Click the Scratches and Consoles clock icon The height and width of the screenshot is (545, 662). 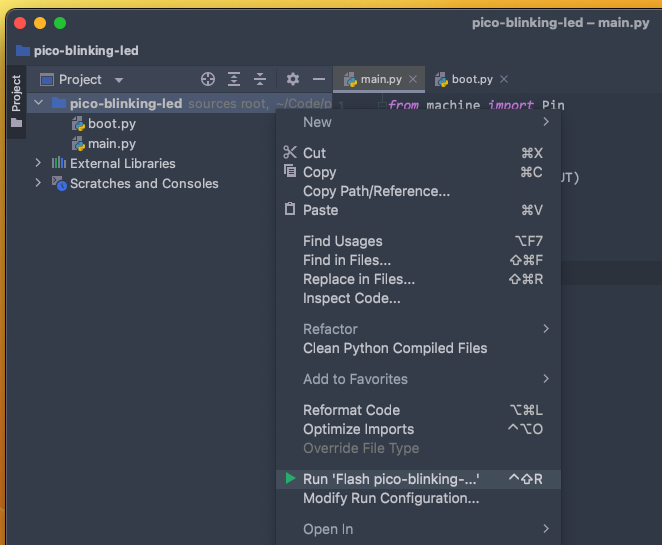pyautogui.click(x=59, y=183)
